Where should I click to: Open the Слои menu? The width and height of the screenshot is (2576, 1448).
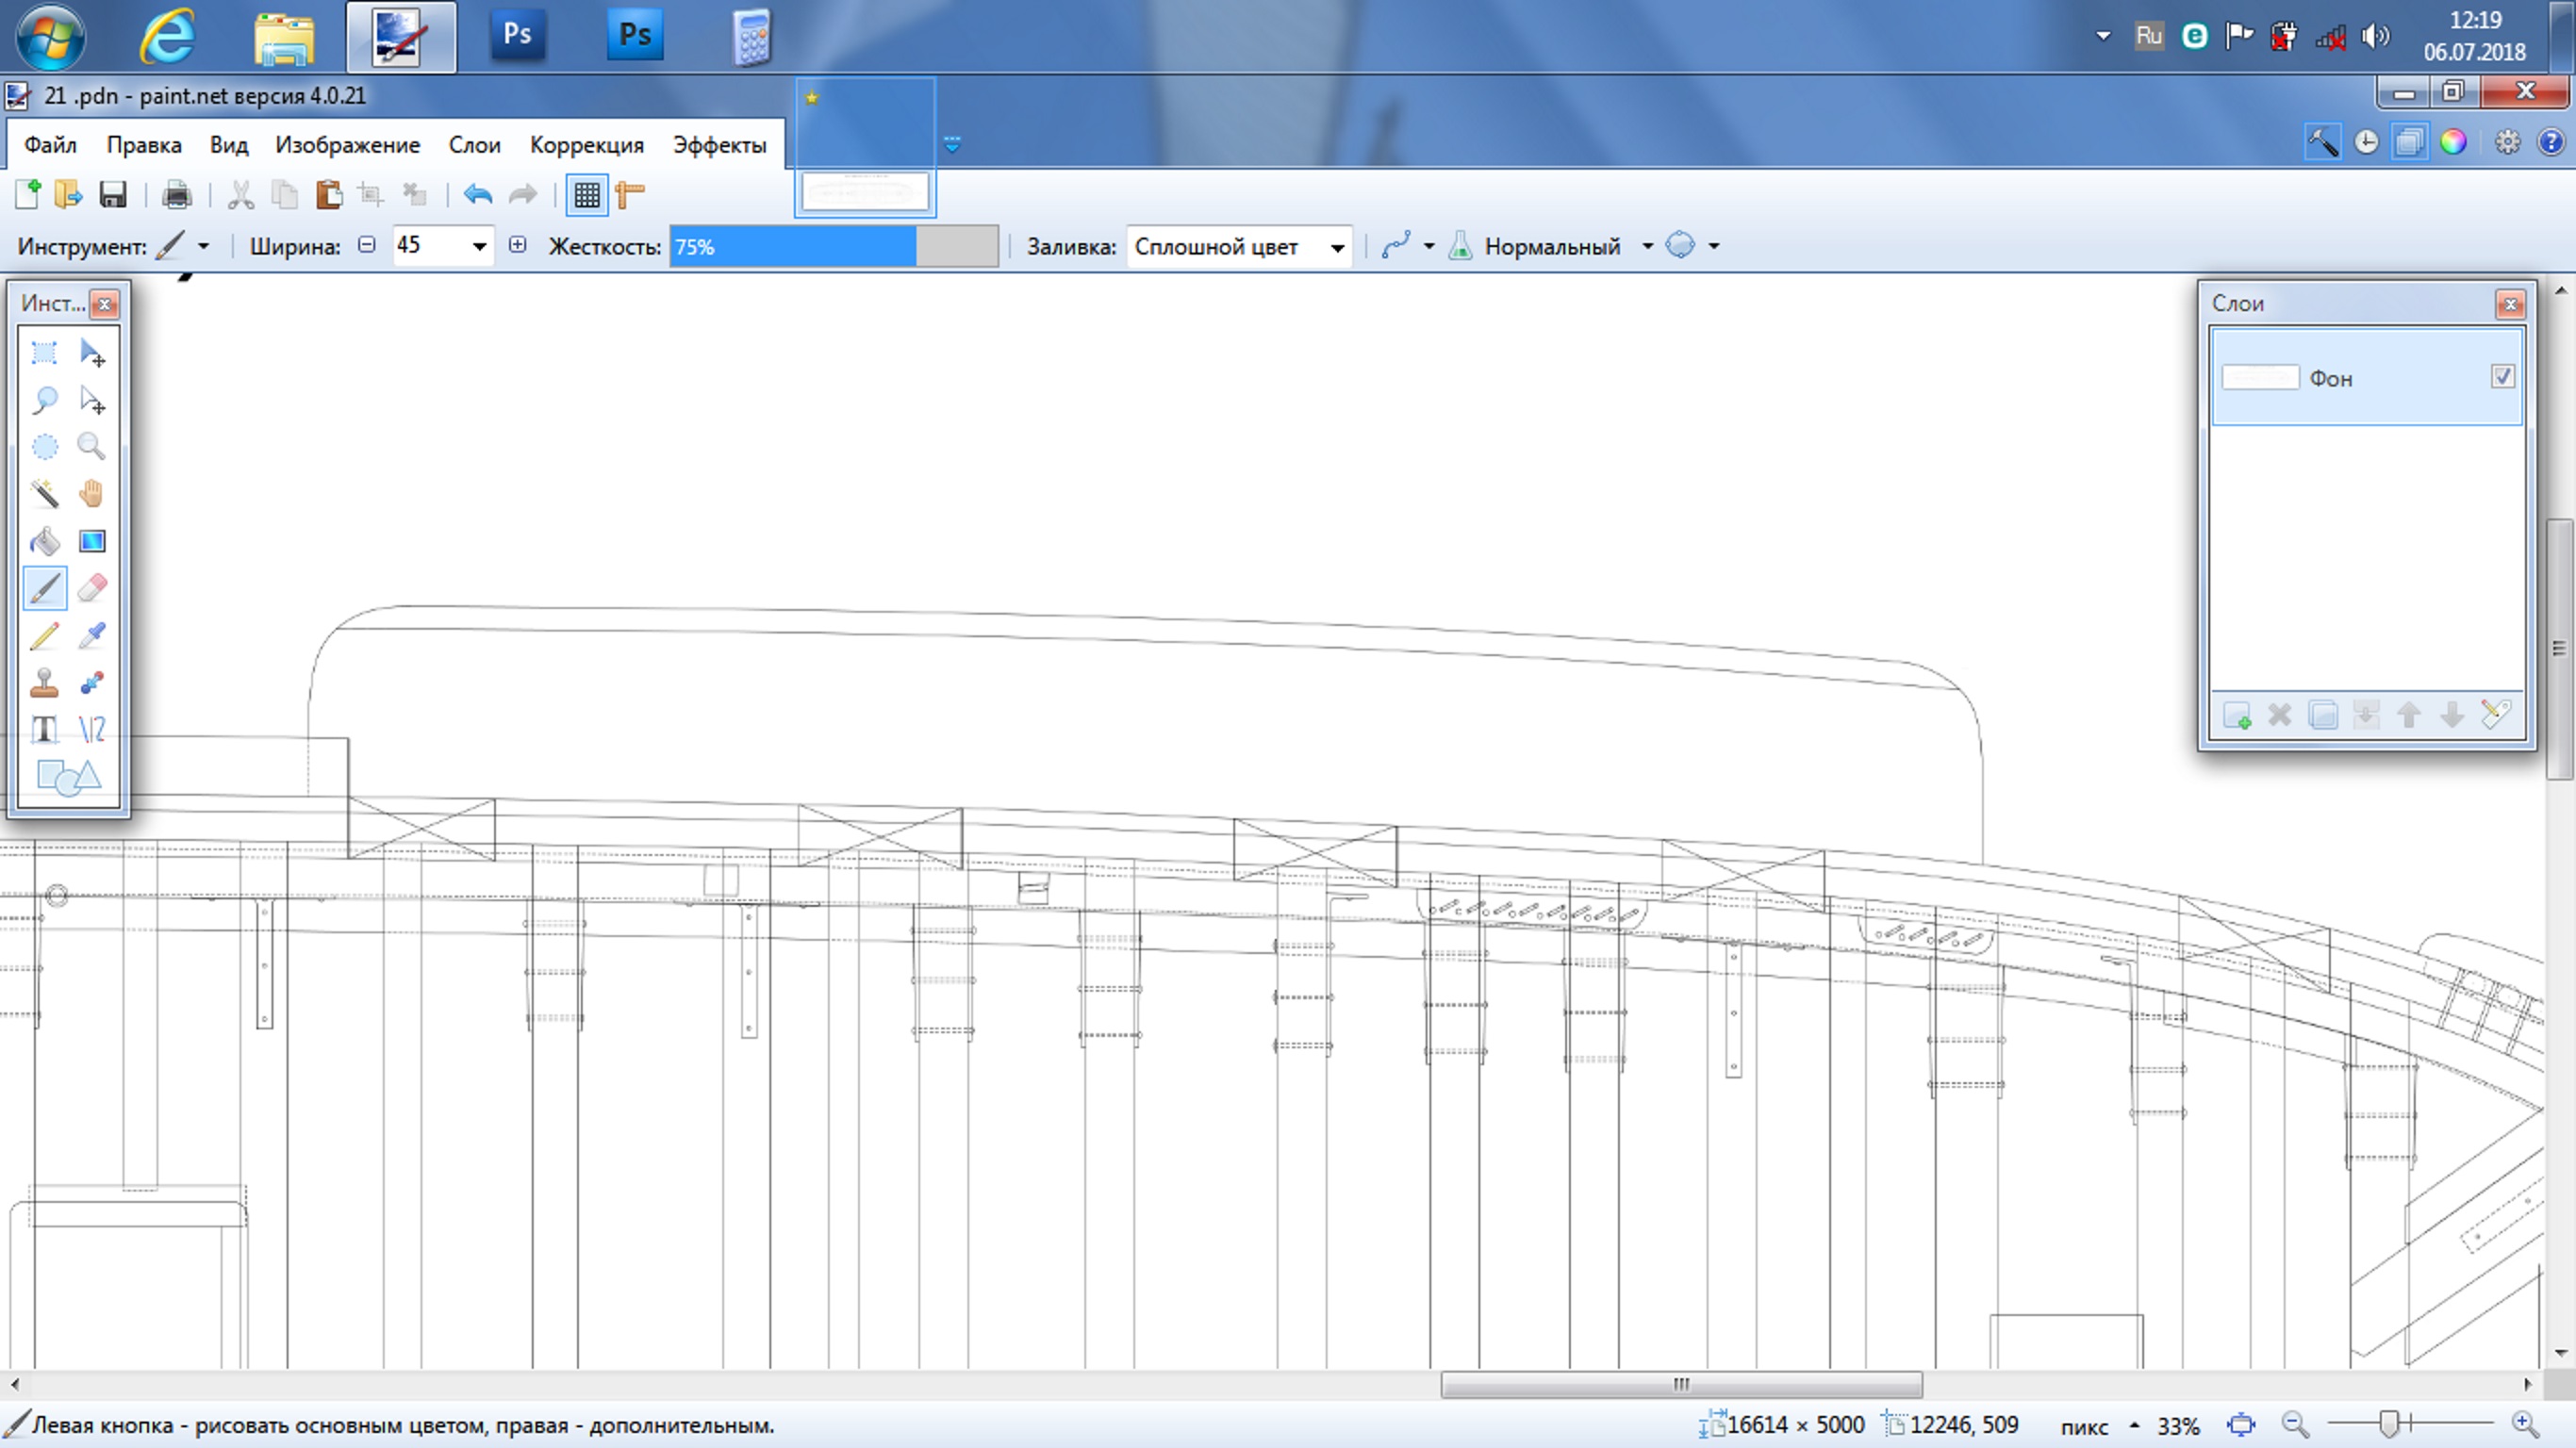tap(474, 145)
